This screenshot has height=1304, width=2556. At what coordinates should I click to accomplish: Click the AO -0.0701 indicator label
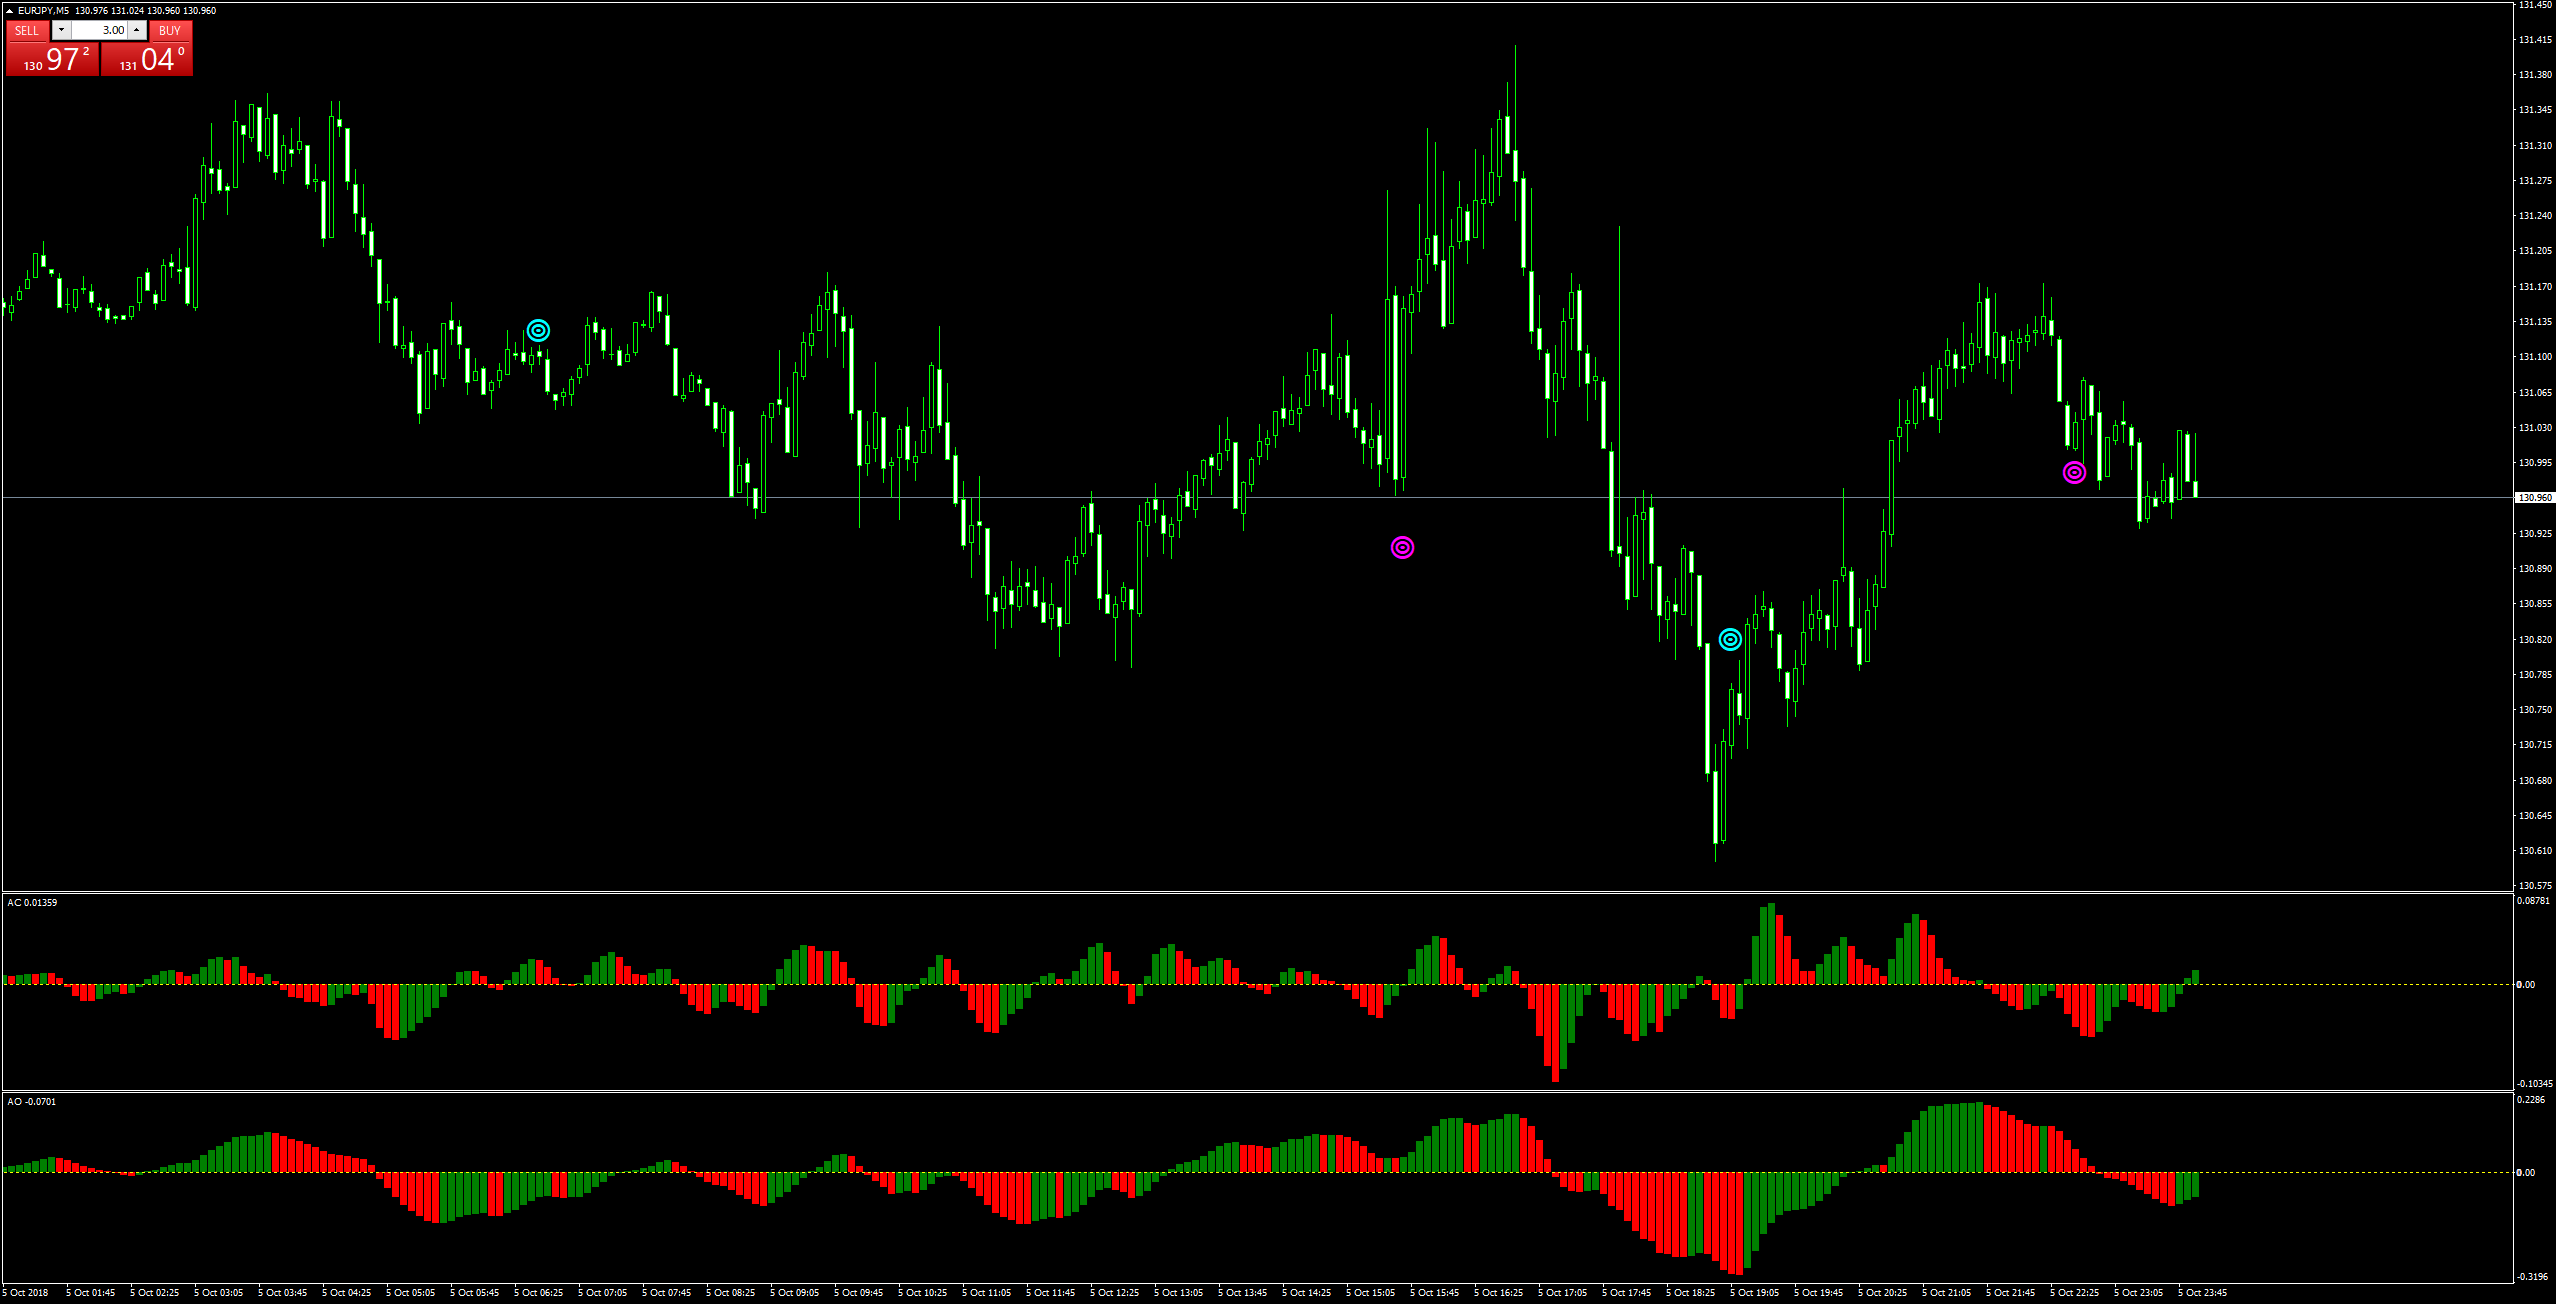coord(32,1102)
